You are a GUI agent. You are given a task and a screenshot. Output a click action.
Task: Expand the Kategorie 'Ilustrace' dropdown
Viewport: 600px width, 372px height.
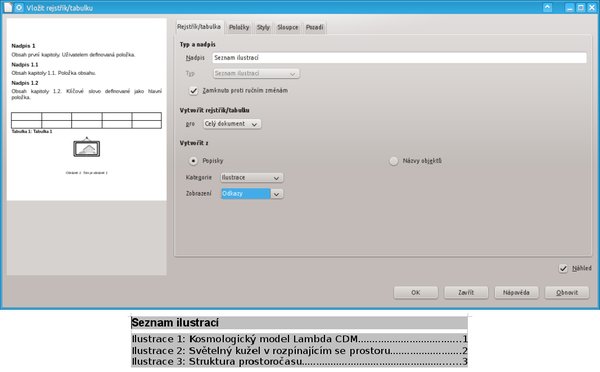pyautogui.click(x=252, y=178)
